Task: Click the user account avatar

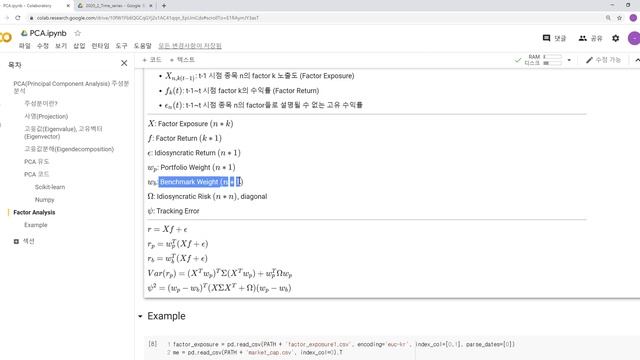Action: 634,38
